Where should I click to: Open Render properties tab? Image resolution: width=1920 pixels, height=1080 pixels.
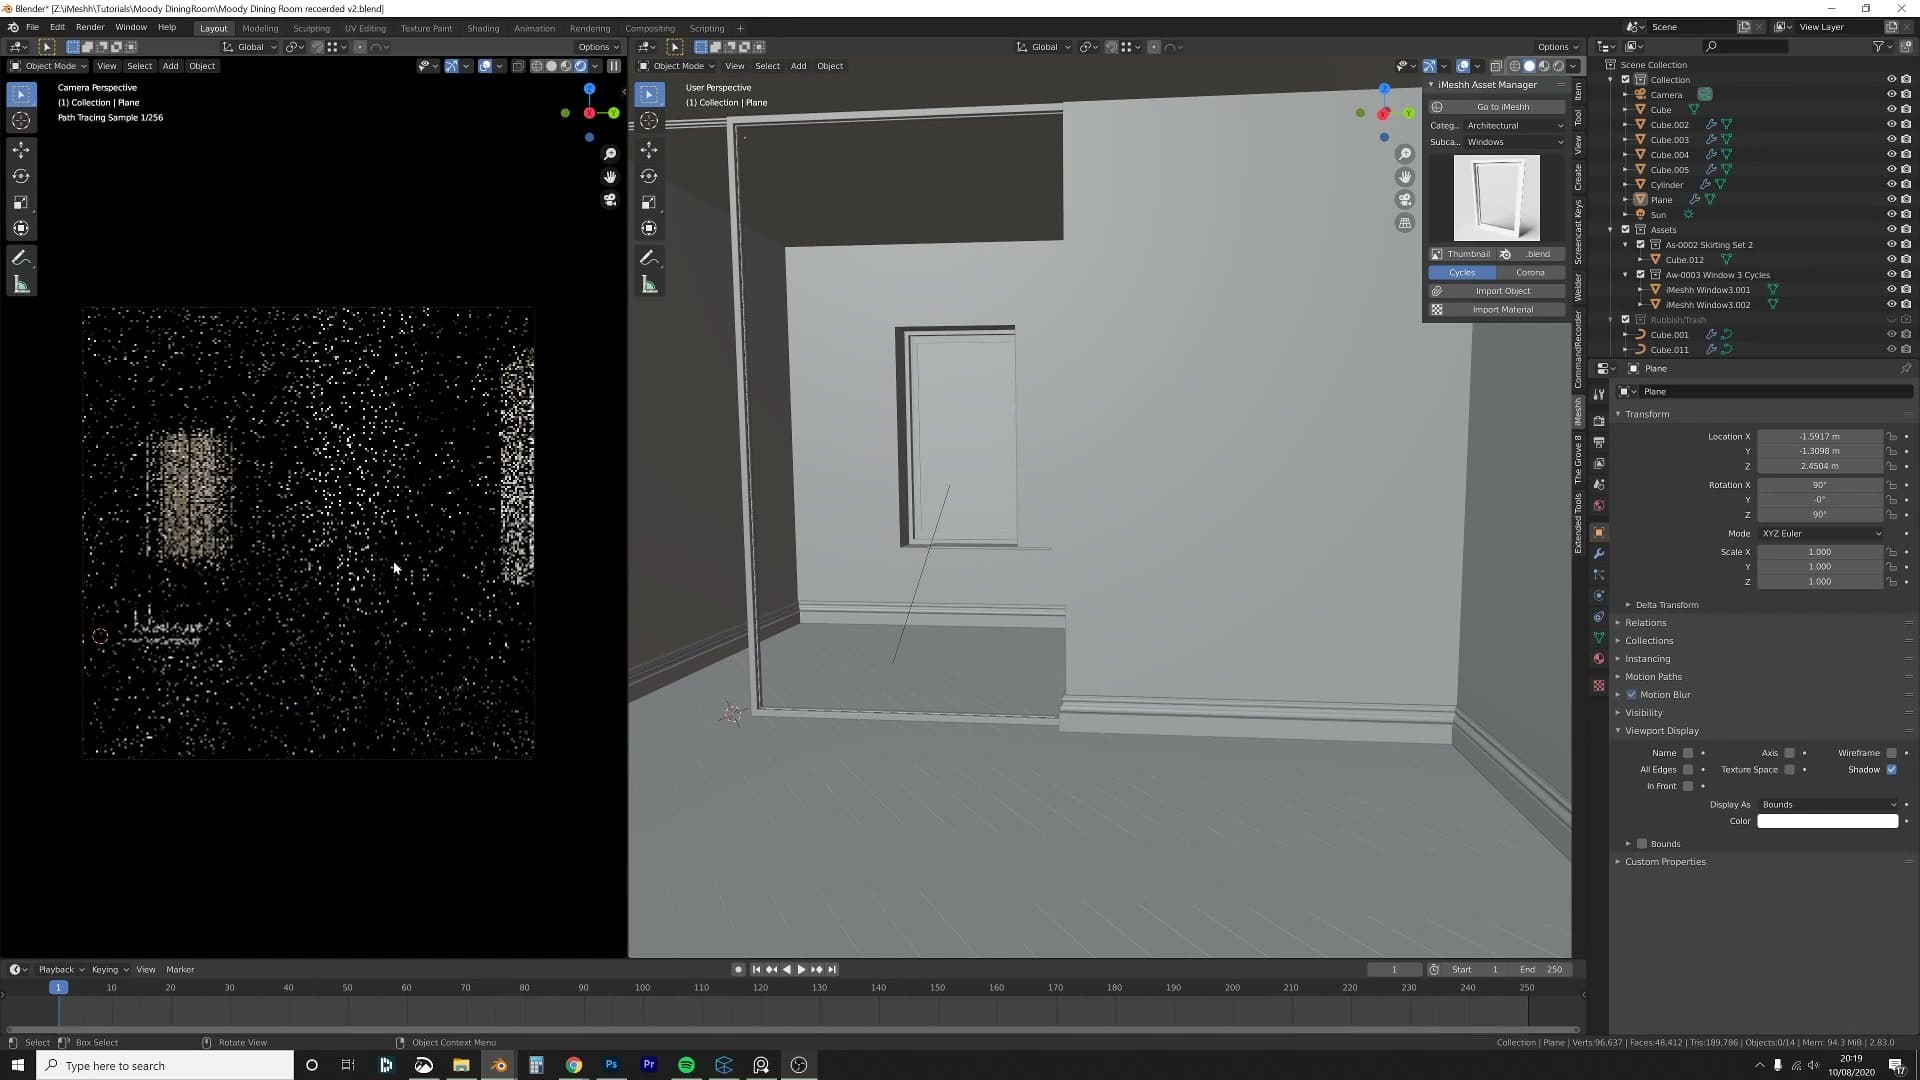[1599, 421]
